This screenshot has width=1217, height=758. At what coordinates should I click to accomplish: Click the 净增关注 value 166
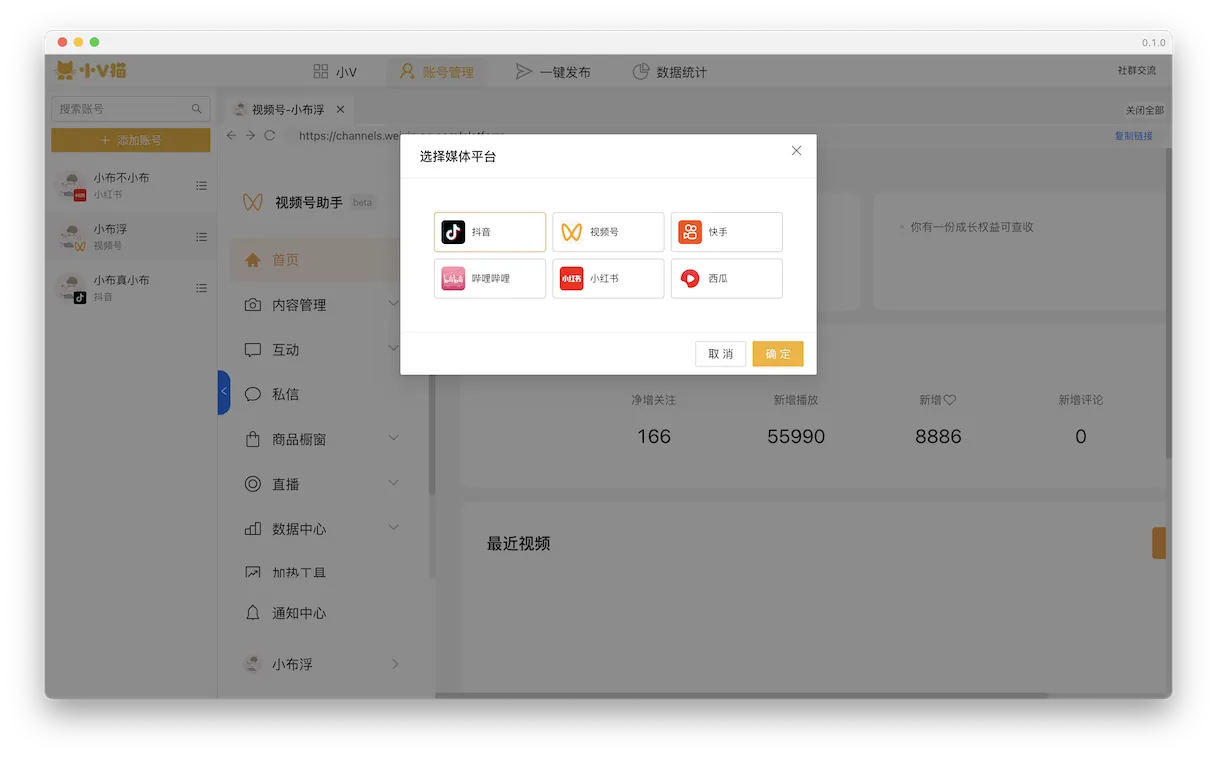(x=654, y=436)
